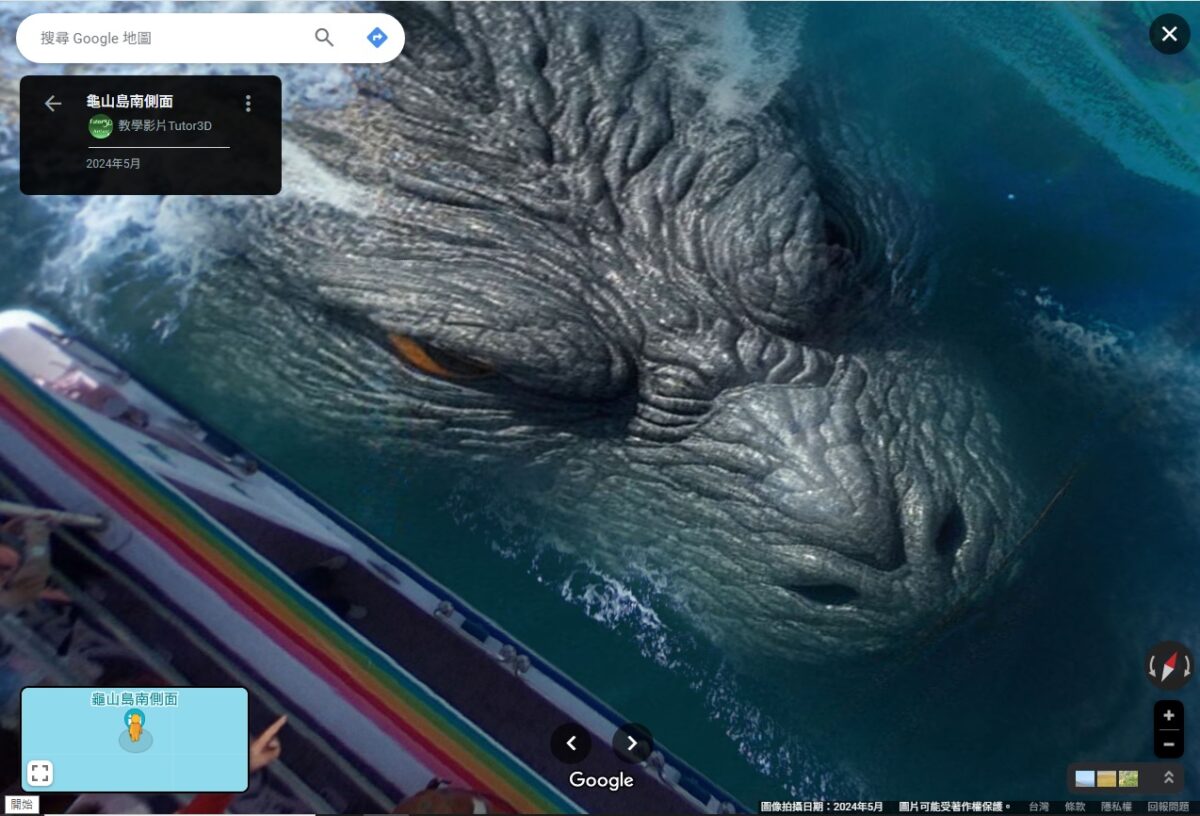Viewport: 1200px width, 816px height.
Task: Close Street View with the X button
Action: pyautogui.click(x=1169, y=34)
